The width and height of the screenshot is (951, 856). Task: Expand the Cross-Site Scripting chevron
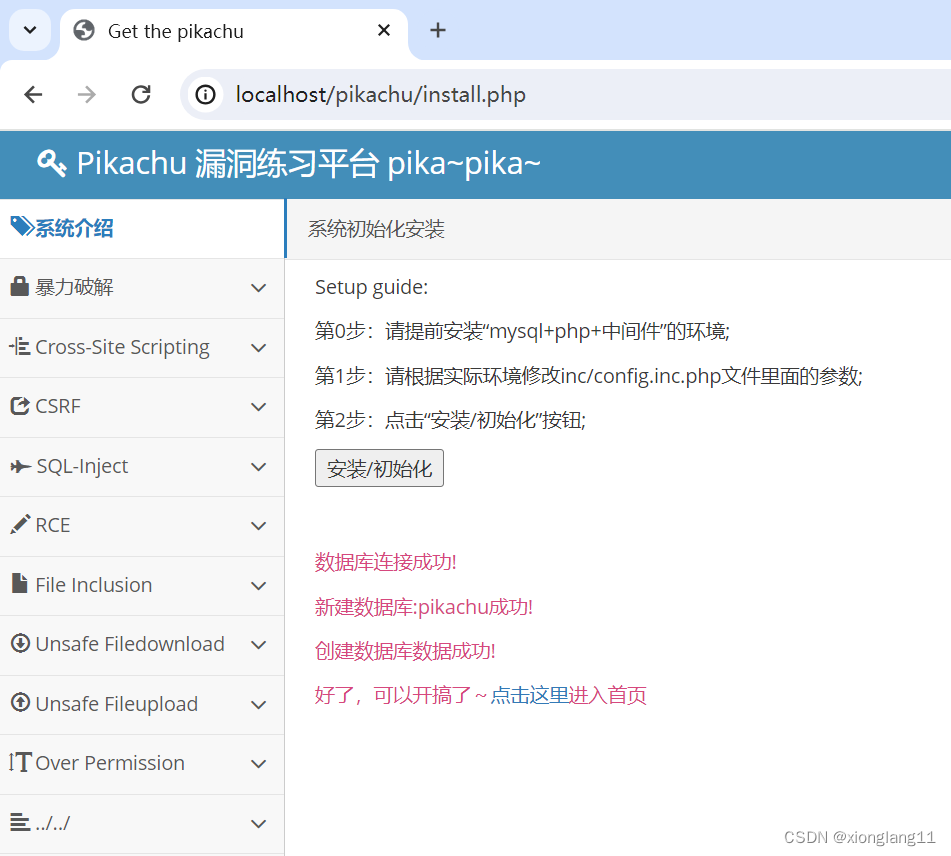[x=259, y=348]
